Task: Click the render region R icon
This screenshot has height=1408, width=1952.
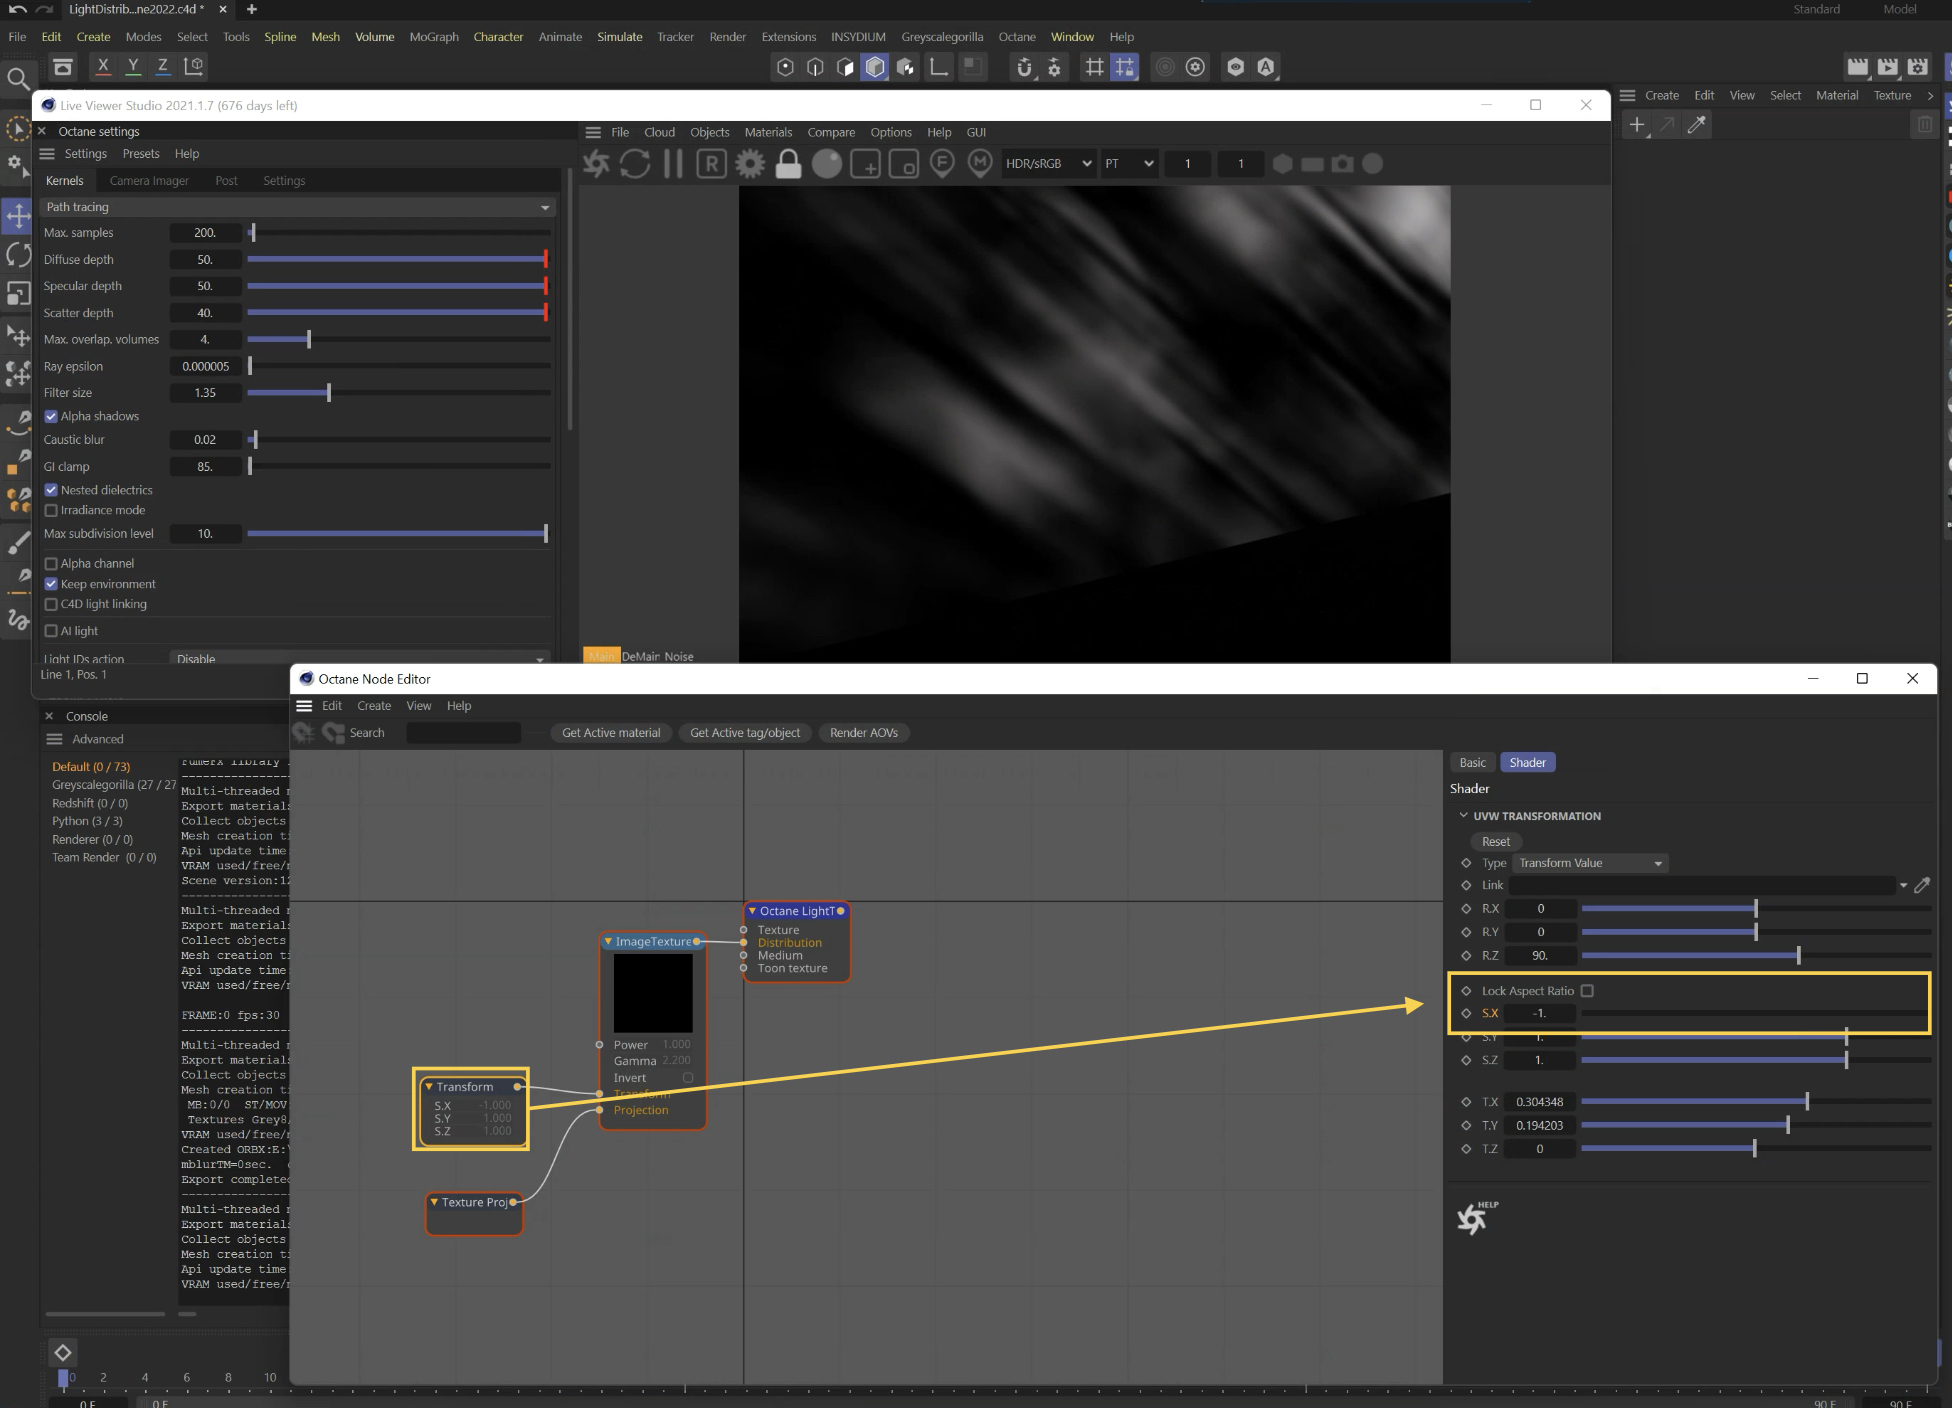Action: click(711, 164)
